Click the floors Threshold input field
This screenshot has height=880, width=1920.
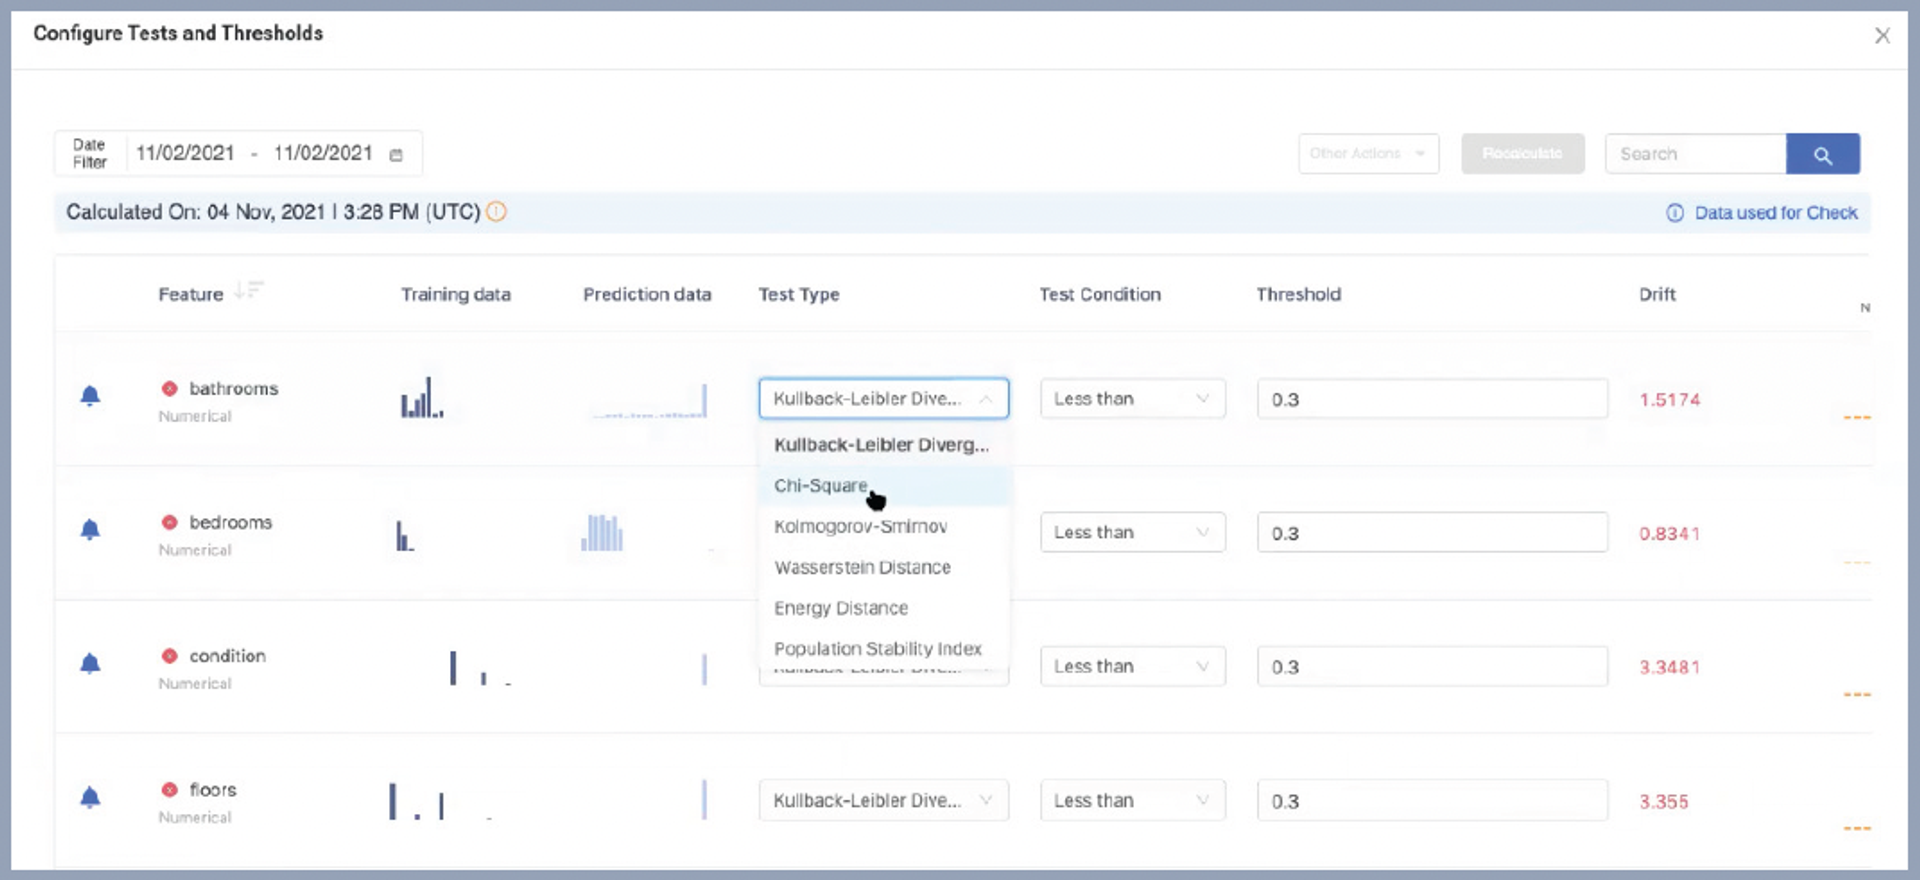point(1432,801)
